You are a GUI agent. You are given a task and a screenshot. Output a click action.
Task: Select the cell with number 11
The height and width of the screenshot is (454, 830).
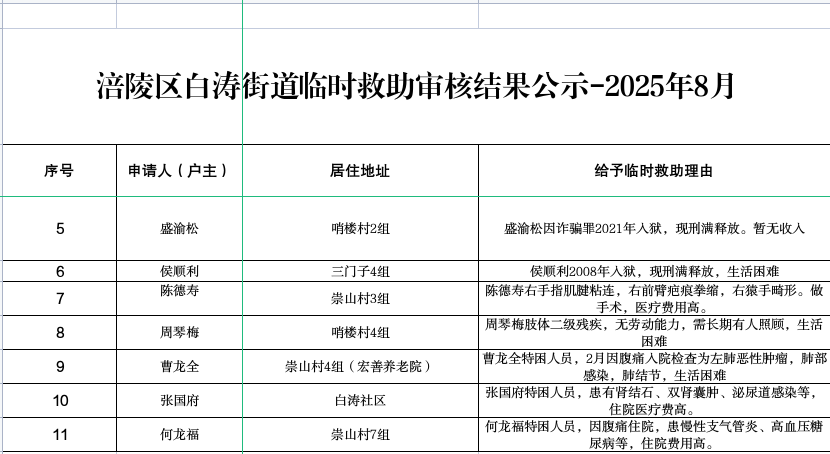click(59, 434)
